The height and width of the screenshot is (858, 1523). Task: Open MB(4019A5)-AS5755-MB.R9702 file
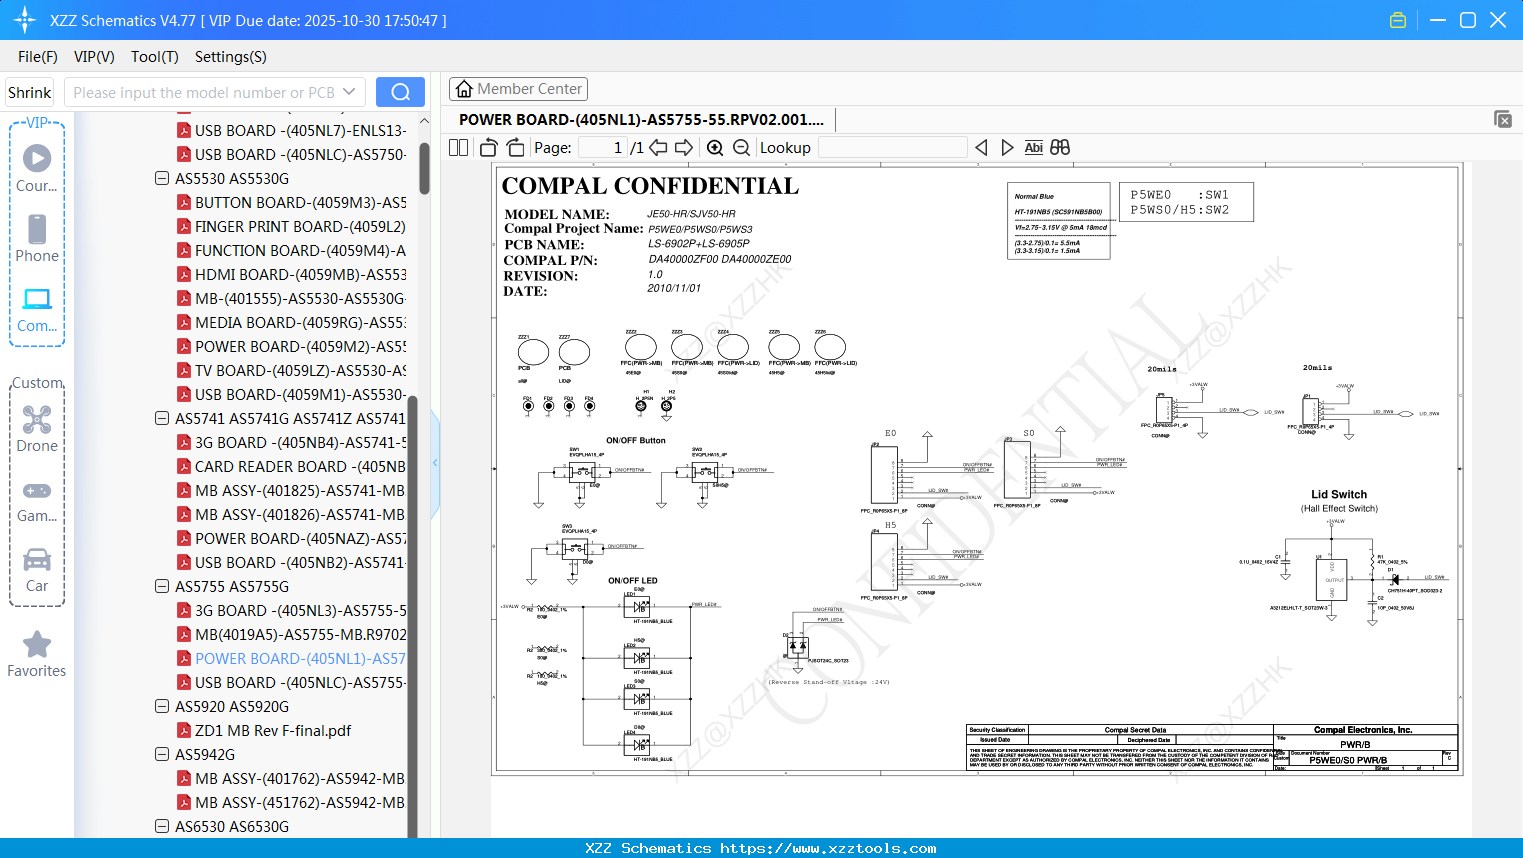[300, 634]
